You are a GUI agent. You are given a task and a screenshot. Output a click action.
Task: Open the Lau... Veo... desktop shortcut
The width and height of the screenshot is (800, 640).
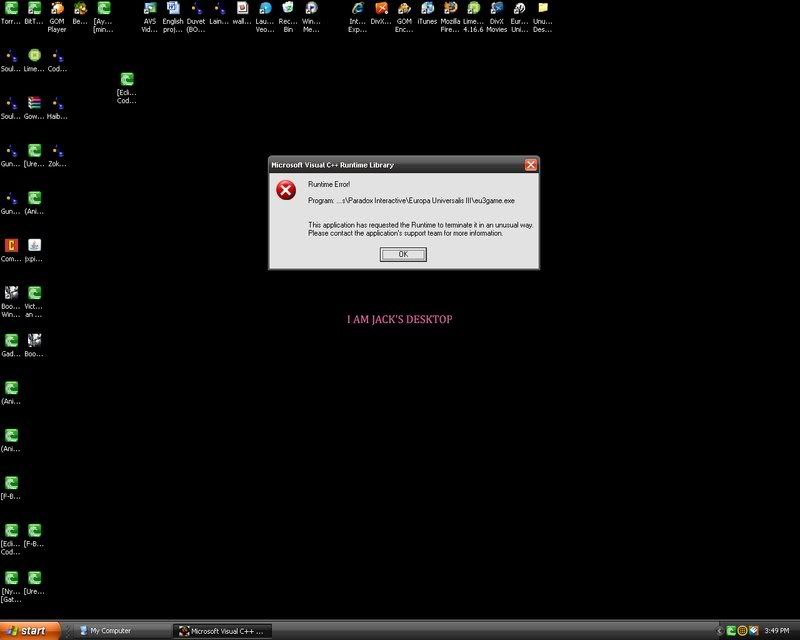(x=265, y=17)
